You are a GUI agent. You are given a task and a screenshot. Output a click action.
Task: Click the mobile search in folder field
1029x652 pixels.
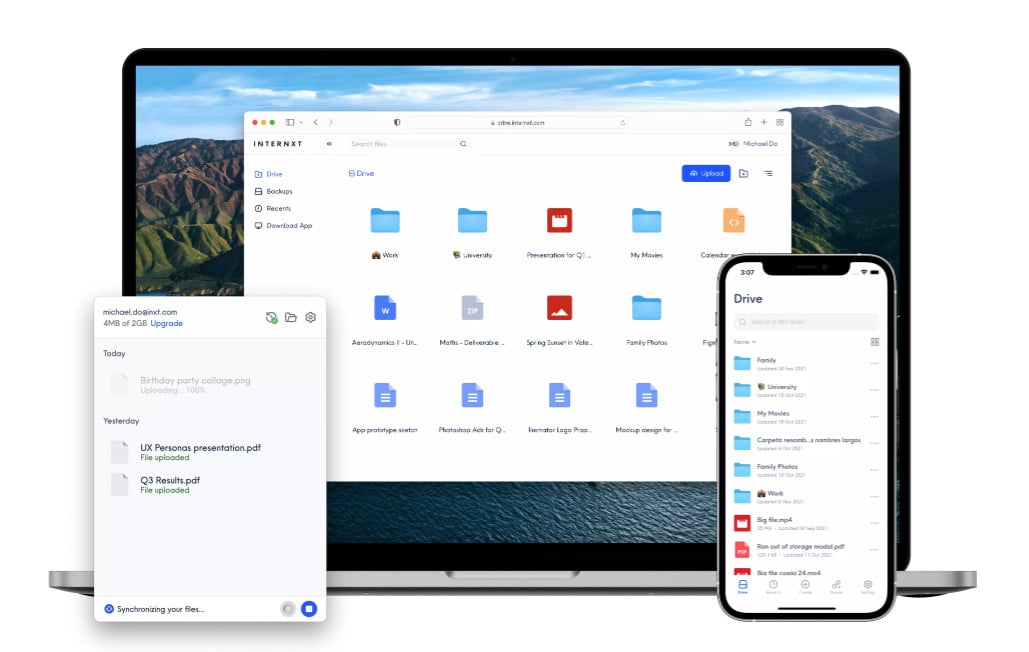(806, 321)
